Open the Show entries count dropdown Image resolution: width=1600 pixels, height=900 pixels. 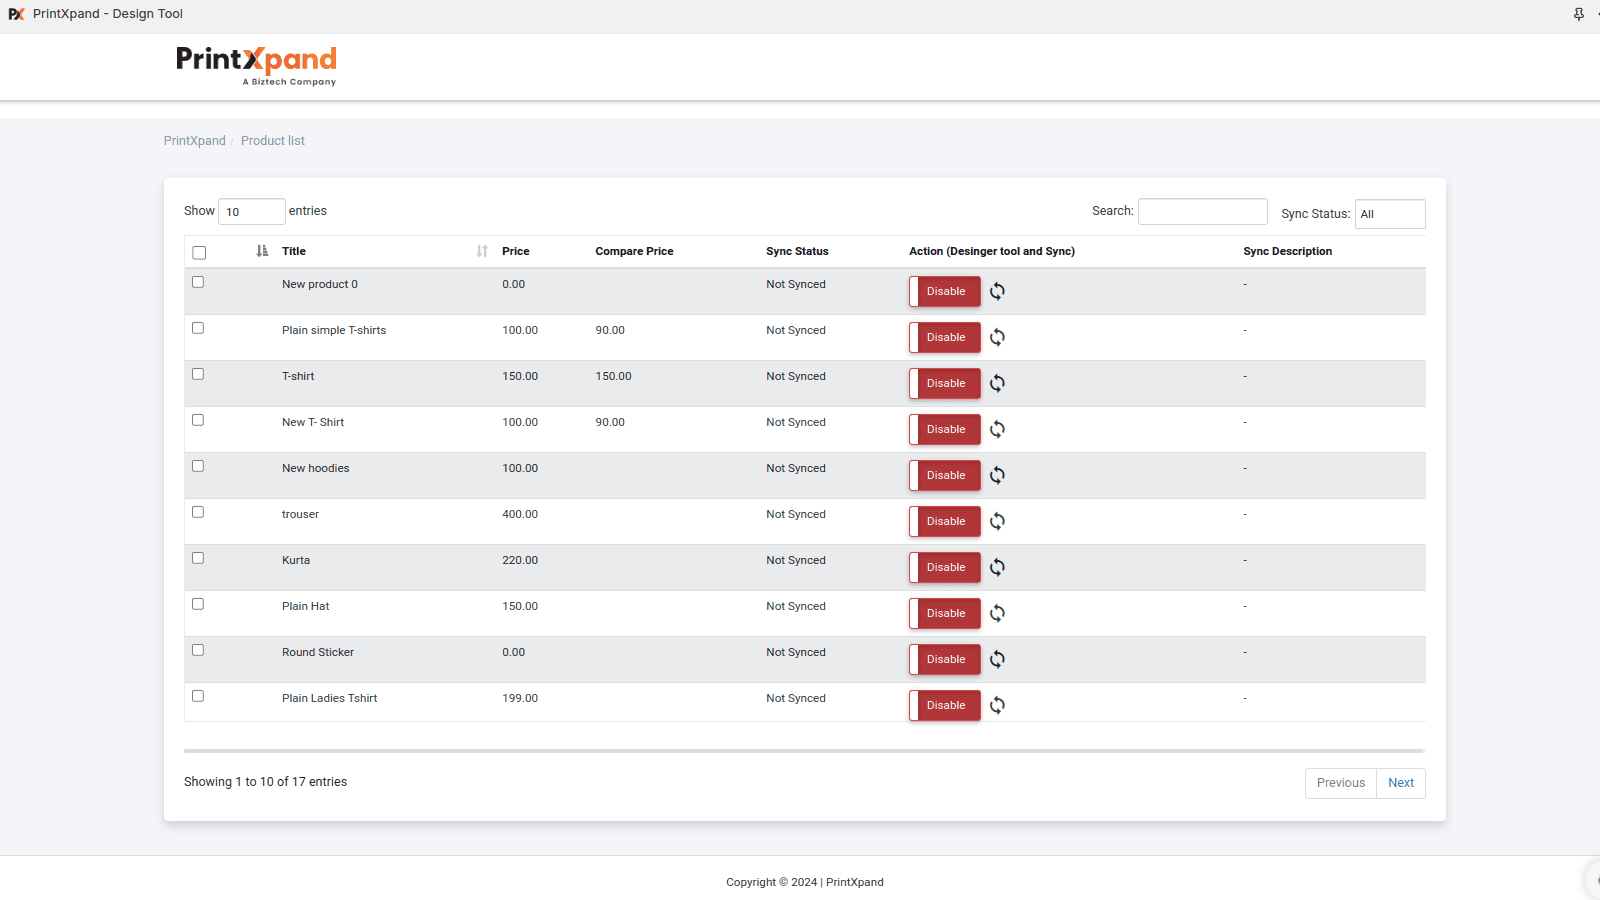coord(251,212)
